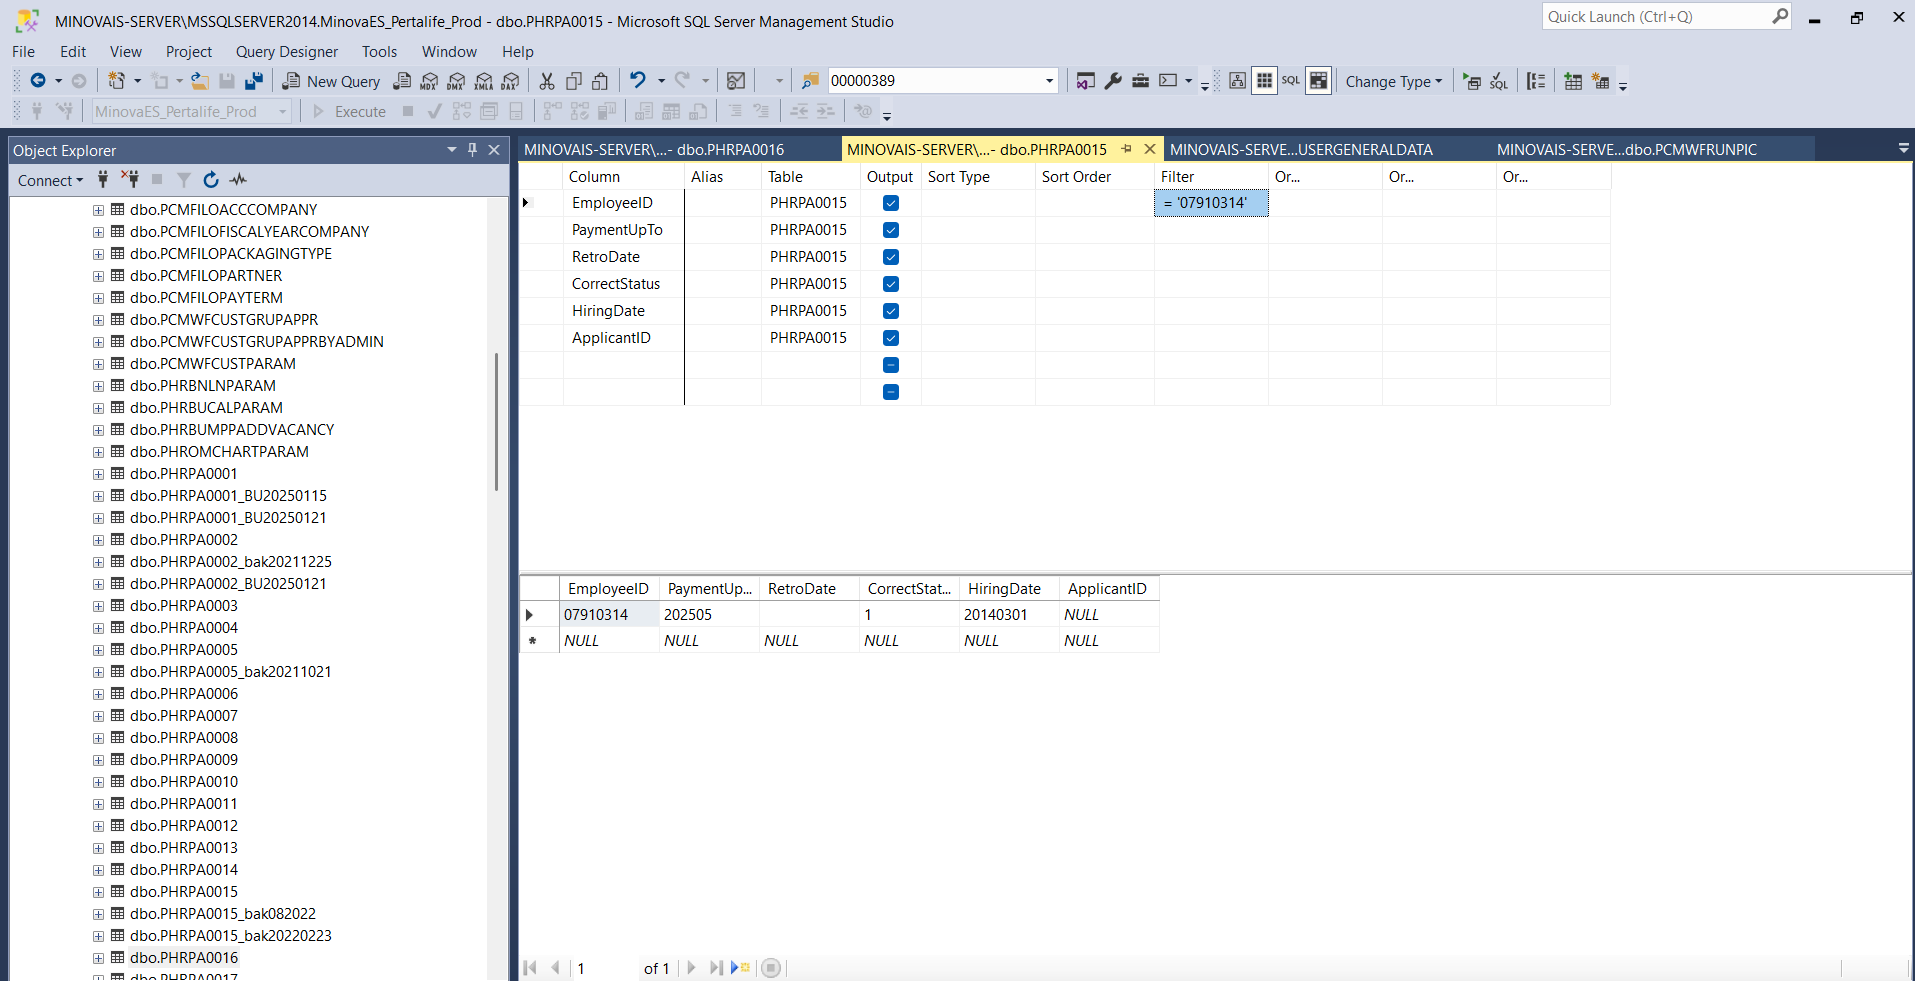1915x981 pixels.
Task: Show the SQL pane icon
Action: coord(1291,81)
